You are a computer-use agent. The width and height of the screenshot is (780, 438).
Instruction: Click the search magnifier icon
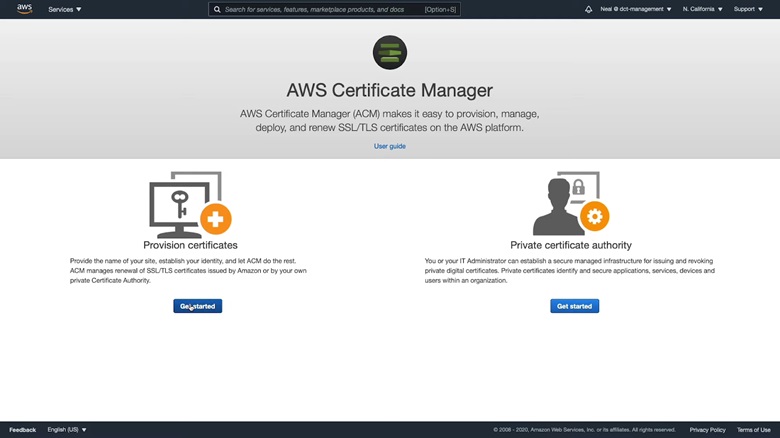tap(217, 9)
